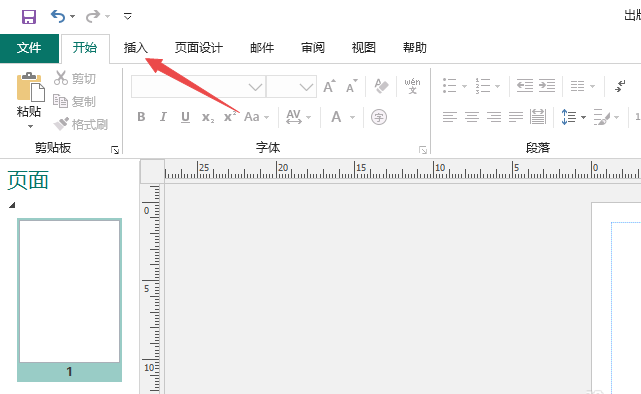Click the Increase Font Size icon
Viewport: 641px width, 394px height.
pyautogui.click(x=329, y=86)
